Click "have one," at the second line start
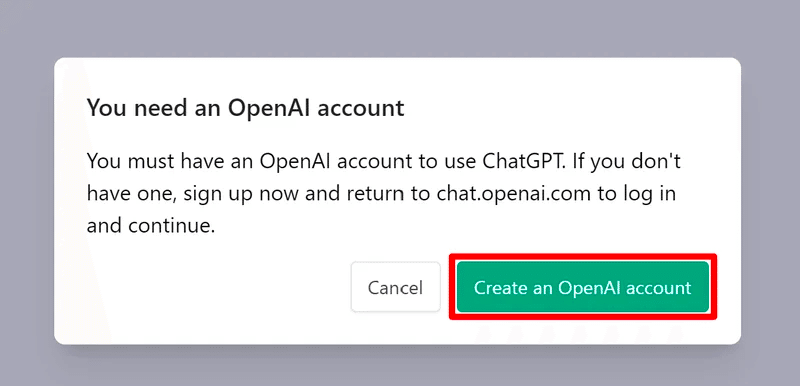800x386 pixels. (x=132, y=194)
